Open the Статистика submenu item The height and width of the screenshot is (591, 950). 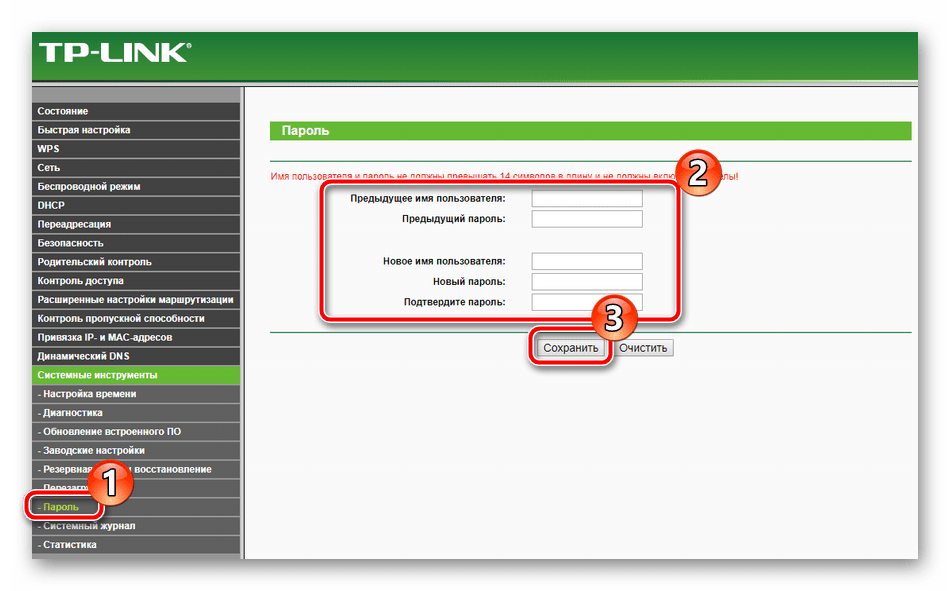tap(136, 544)
